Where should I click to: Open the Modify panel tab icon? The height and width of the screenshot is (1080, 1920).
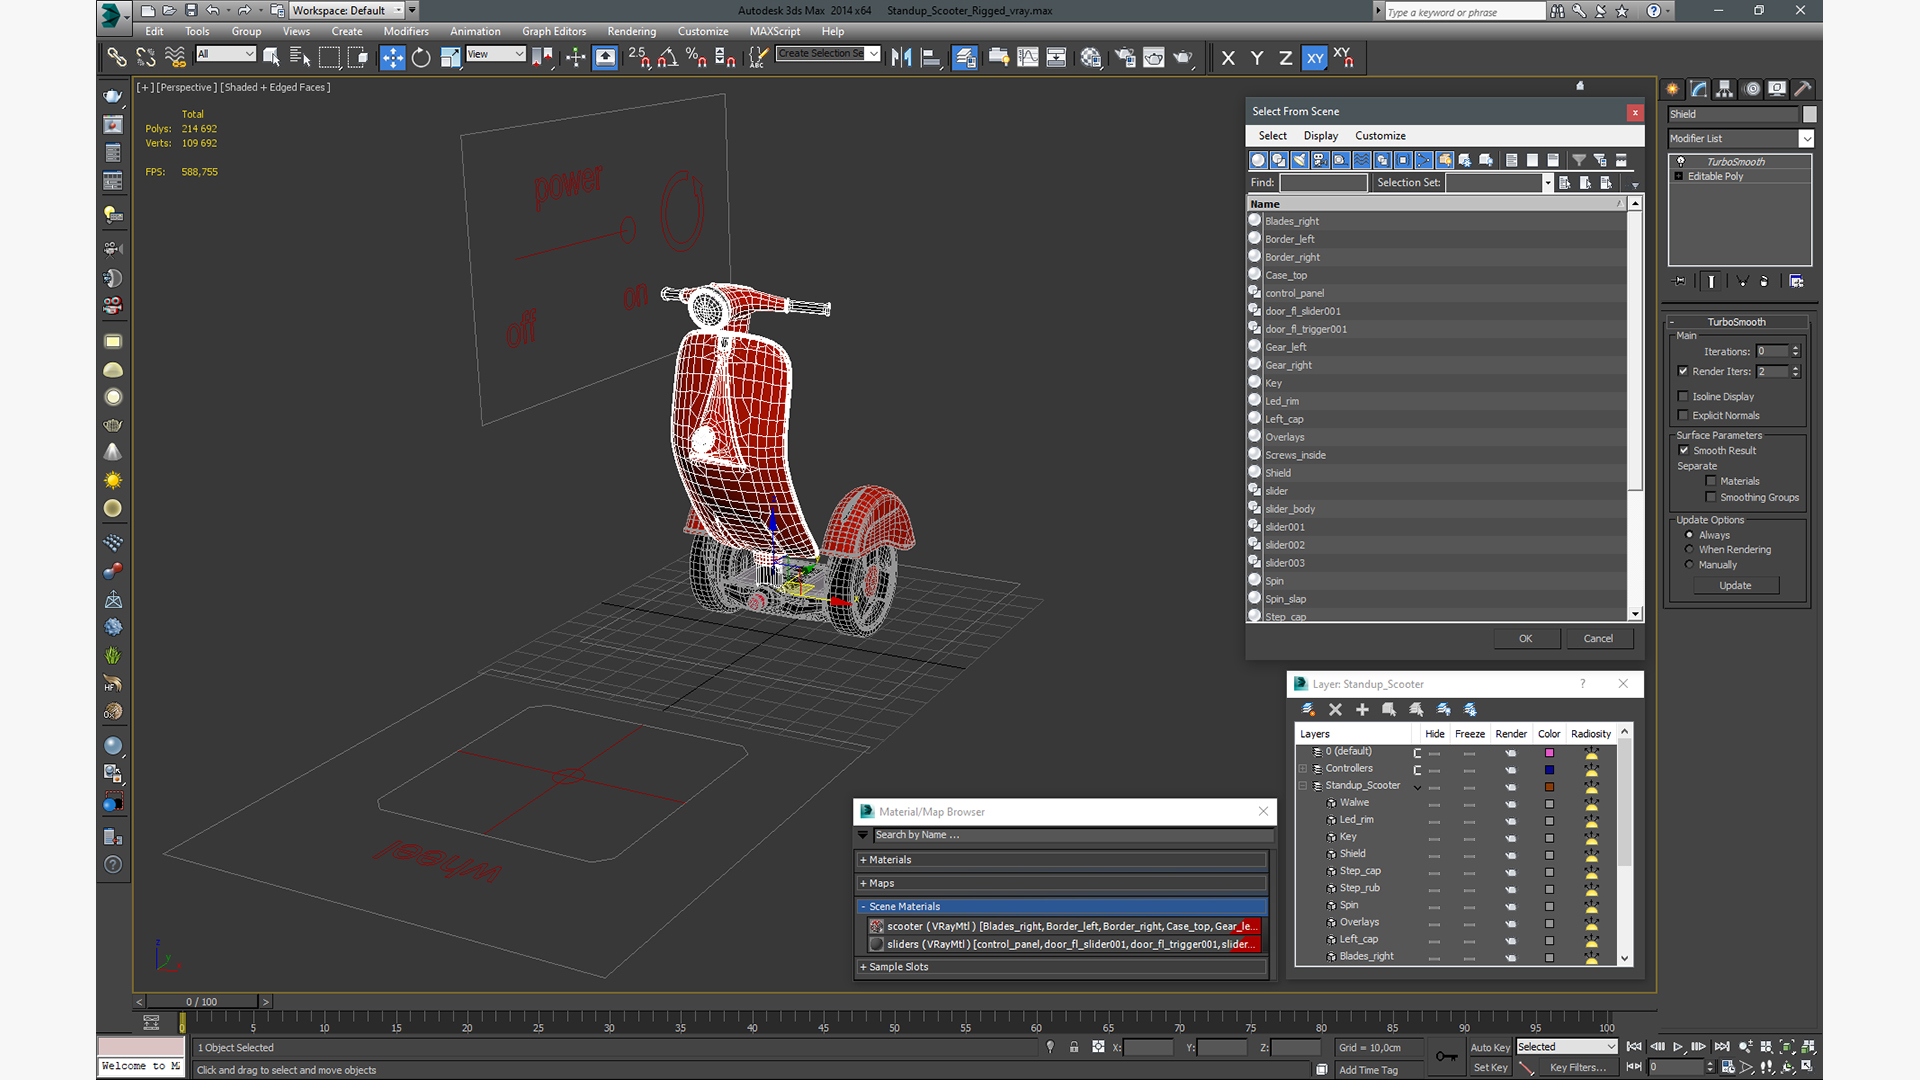[1698, 89]
